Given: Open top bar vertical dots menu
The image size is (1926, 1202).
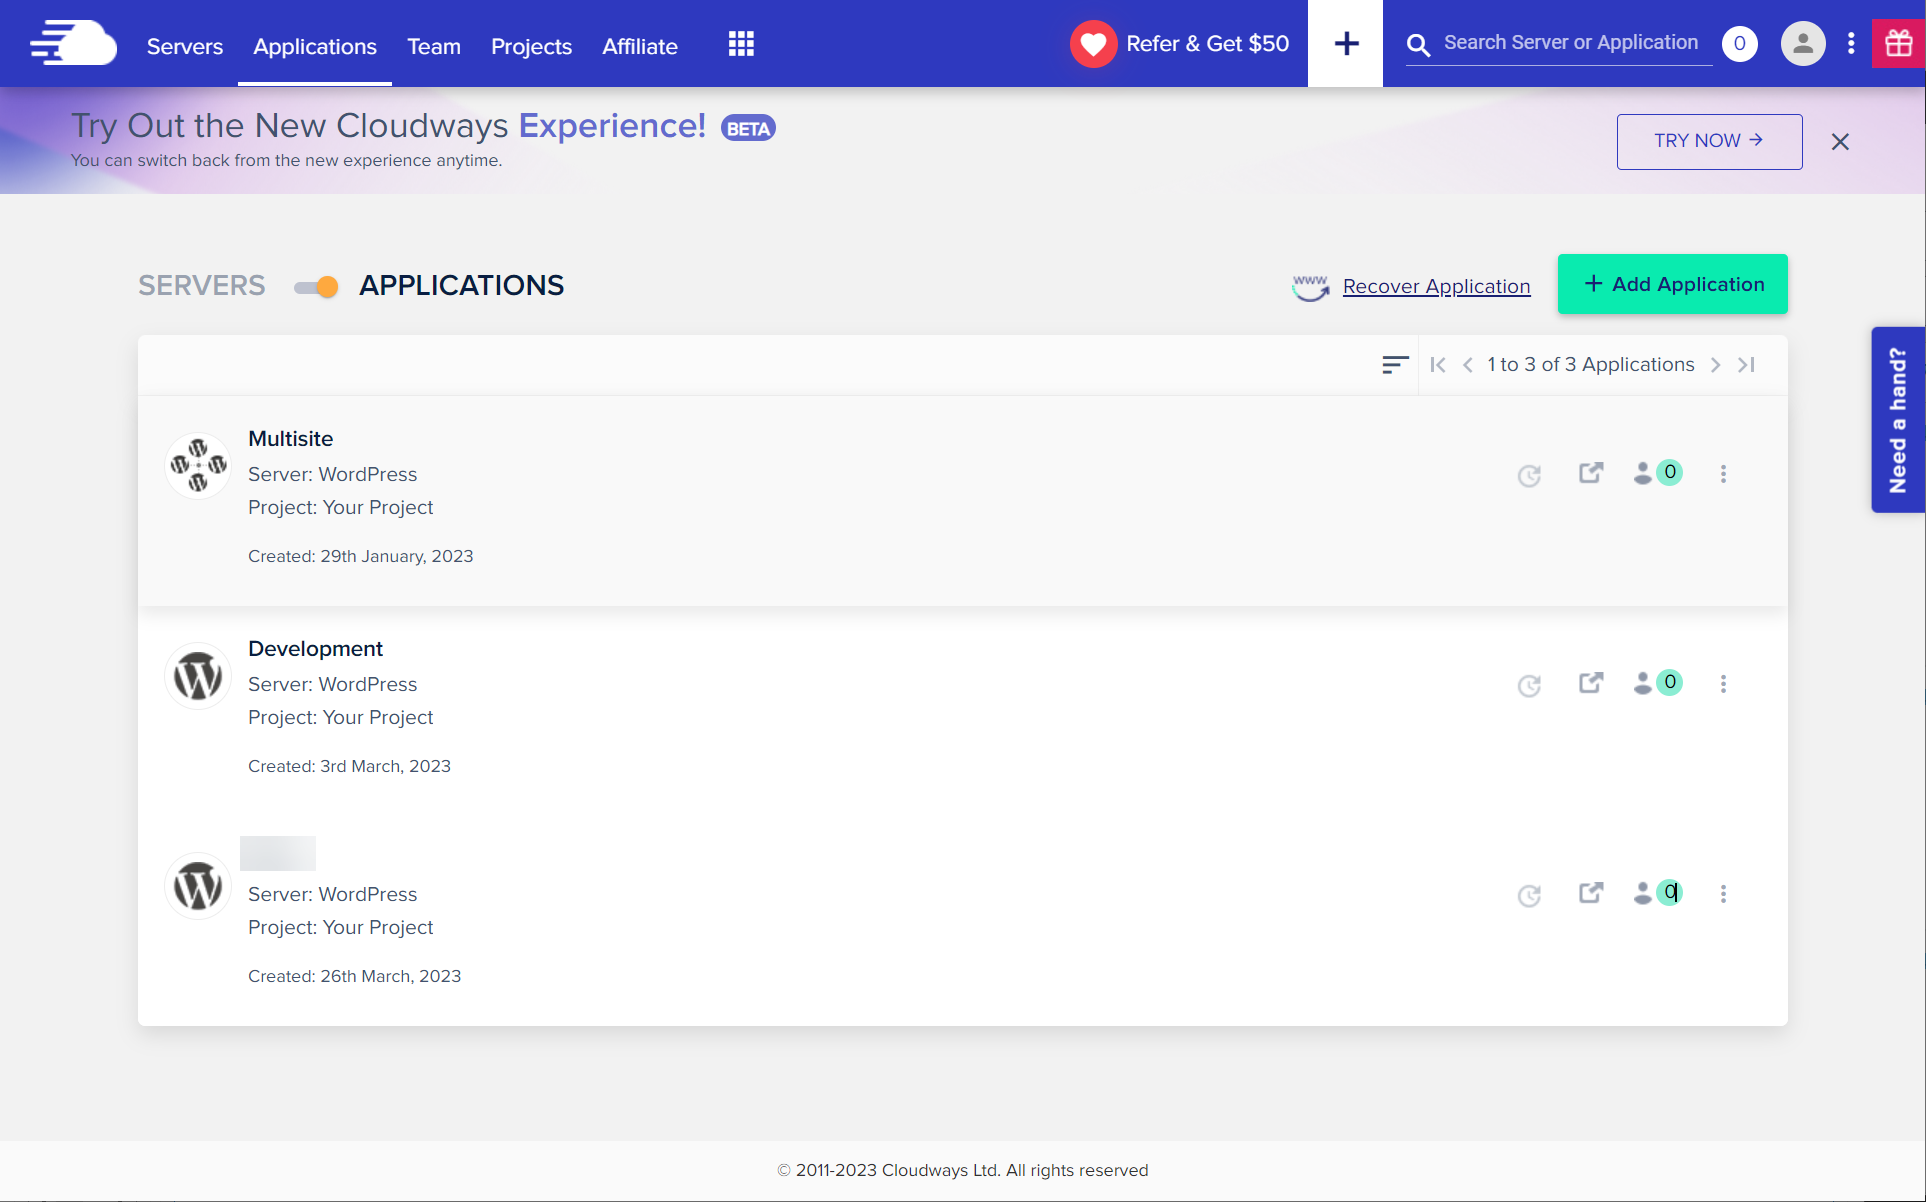Looking at the screenshot, I should point(1851,44).
